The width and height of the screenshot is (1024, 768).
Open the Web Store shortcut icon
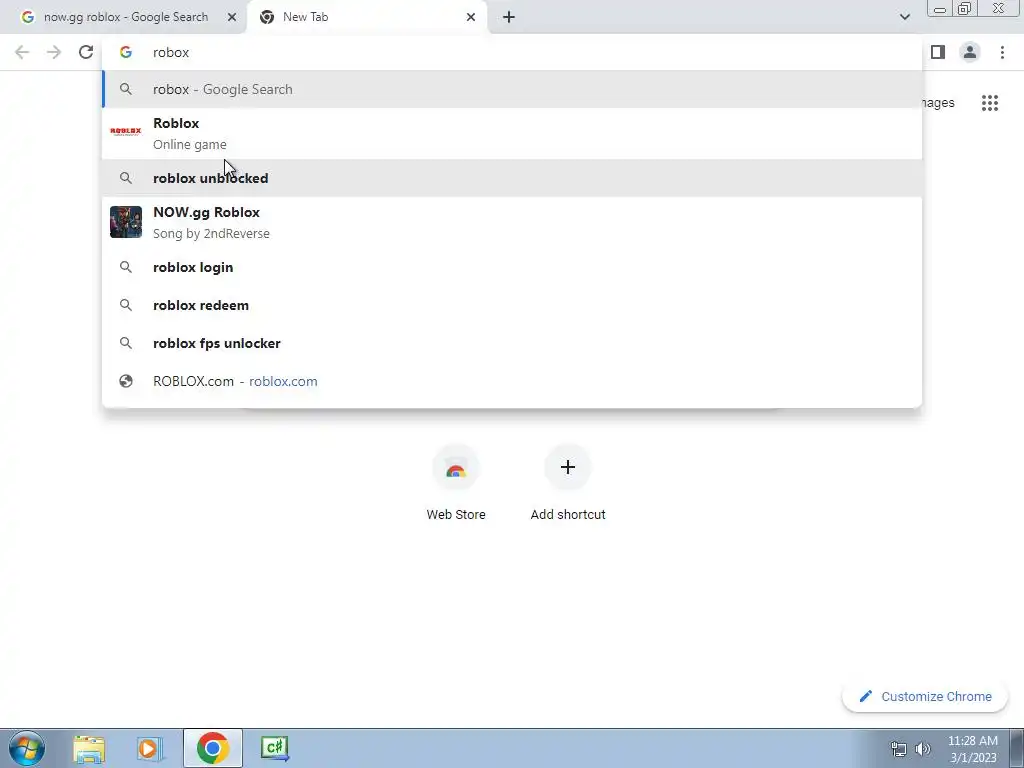[x=456, y=468]
